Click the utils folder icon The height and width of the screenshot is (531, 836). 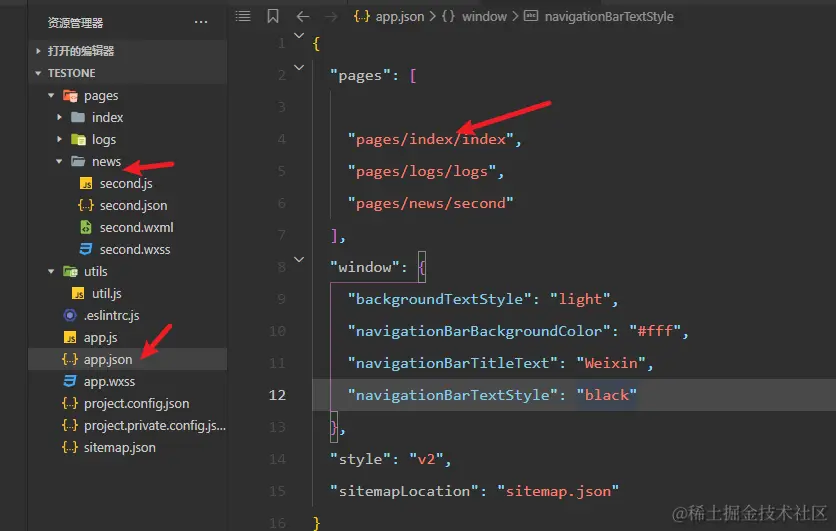pos(70,271)
